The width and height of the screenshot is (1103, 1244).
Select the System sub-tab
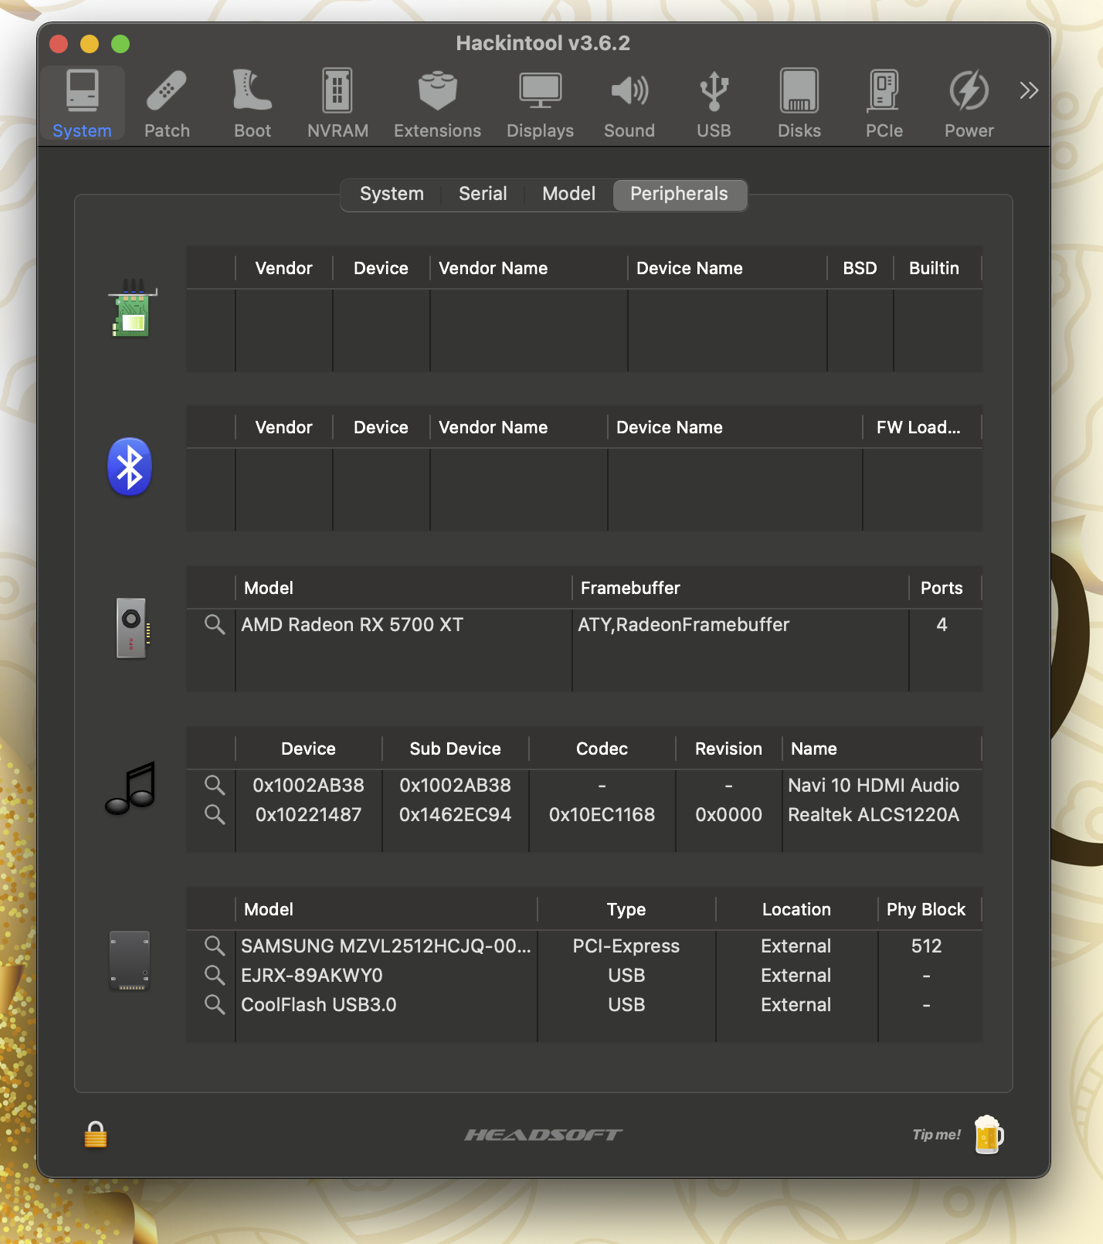[x=391, y=194]
